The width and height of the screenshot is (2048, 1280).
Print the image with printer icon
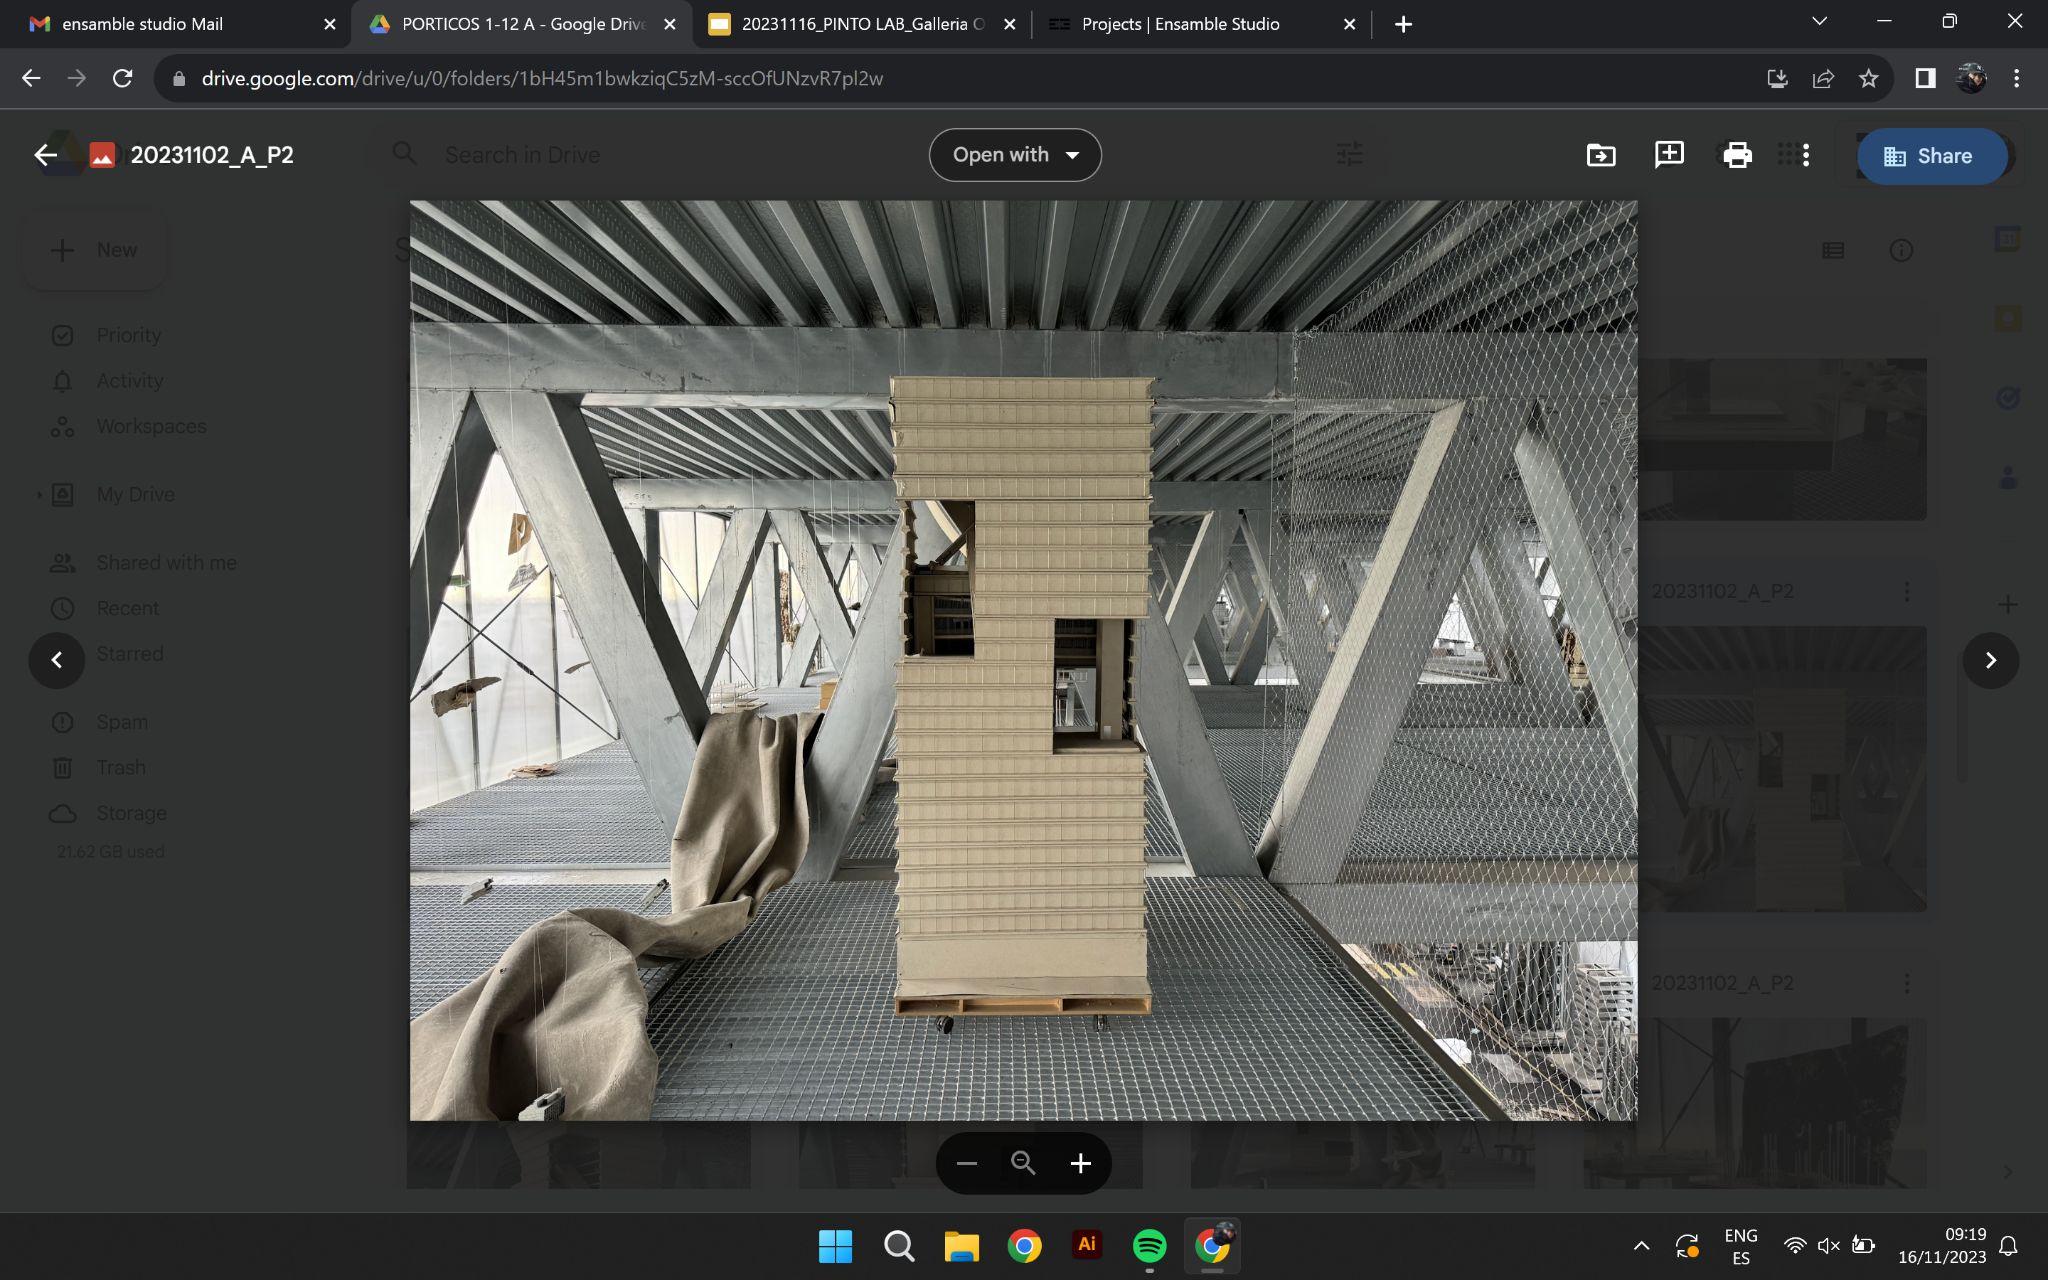click(x=1737, y=155)
